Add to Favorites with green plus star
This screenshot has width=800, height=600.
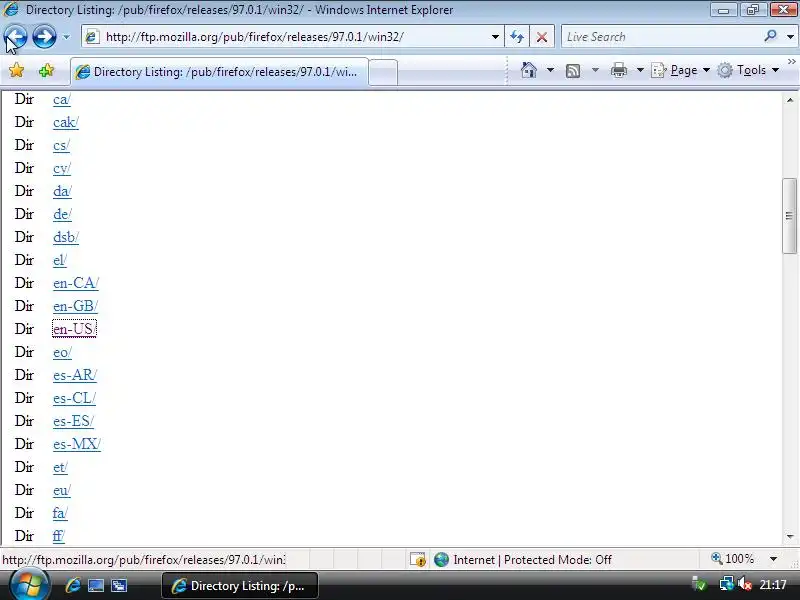(x=46, y=70)
